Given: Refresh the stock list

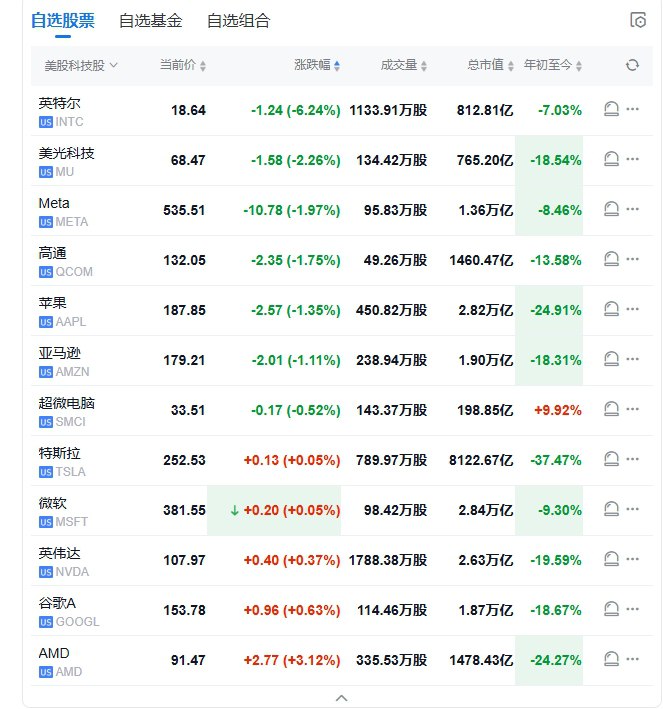Looking at the screenshot, I should pos(632,65).
